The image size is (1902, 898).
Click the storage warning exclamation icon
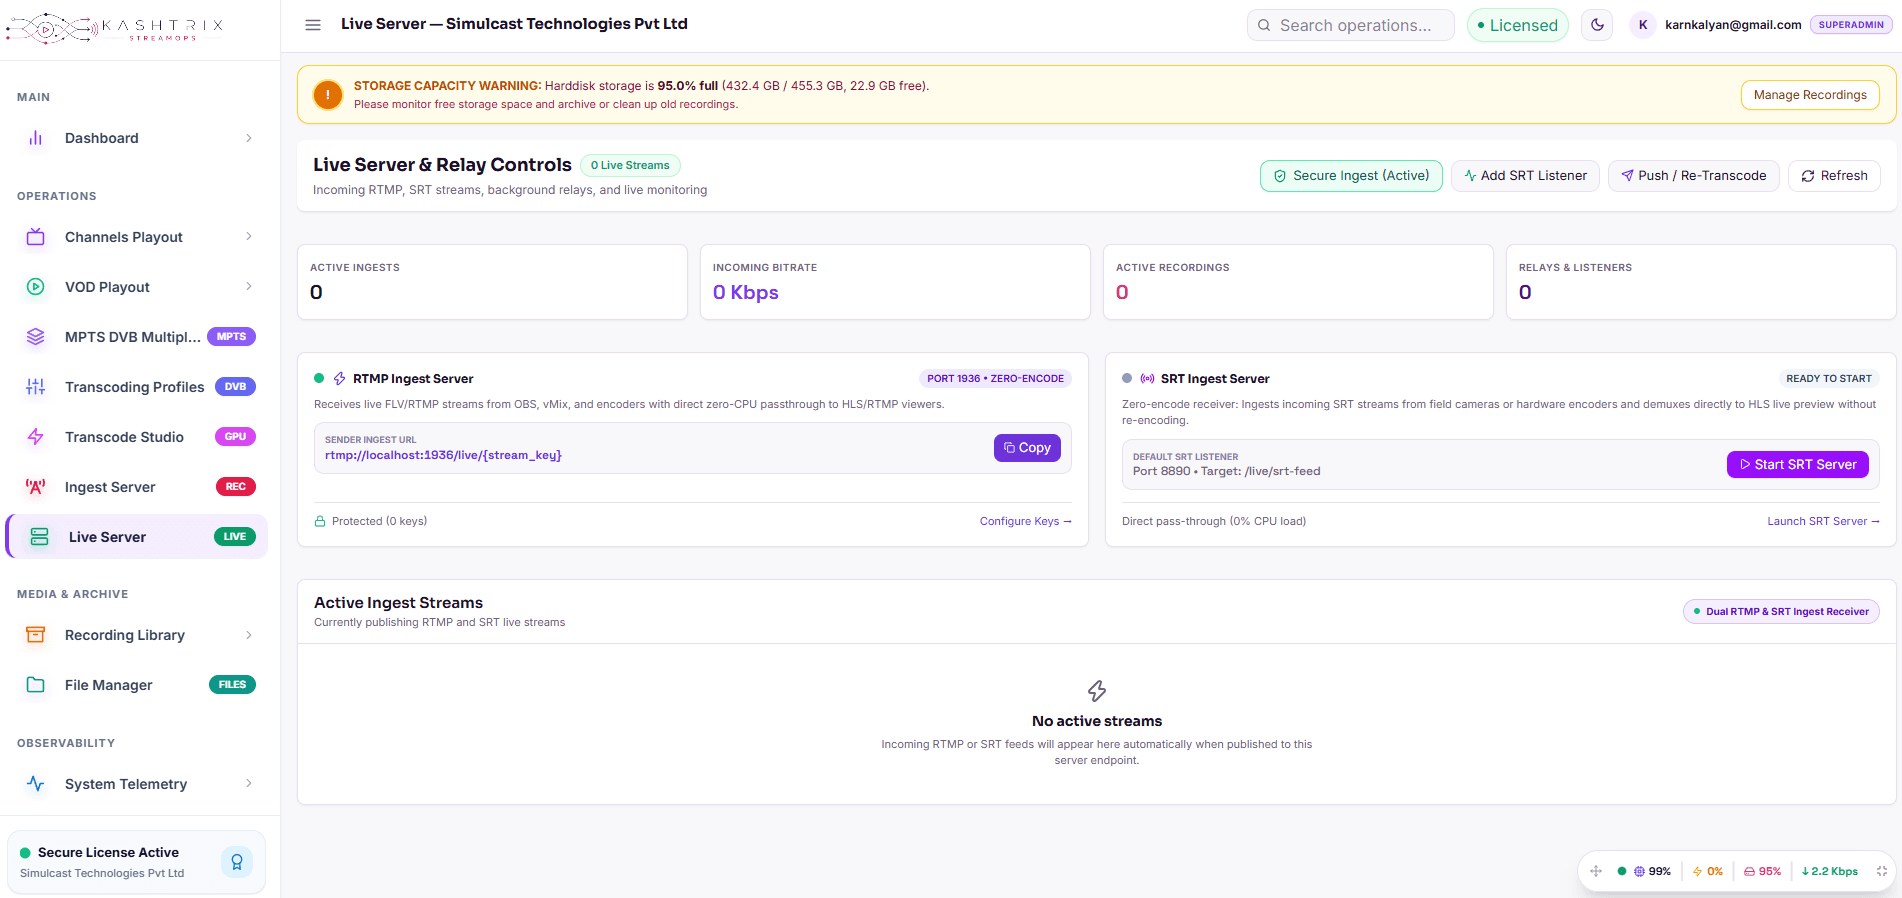coord(327,95)
